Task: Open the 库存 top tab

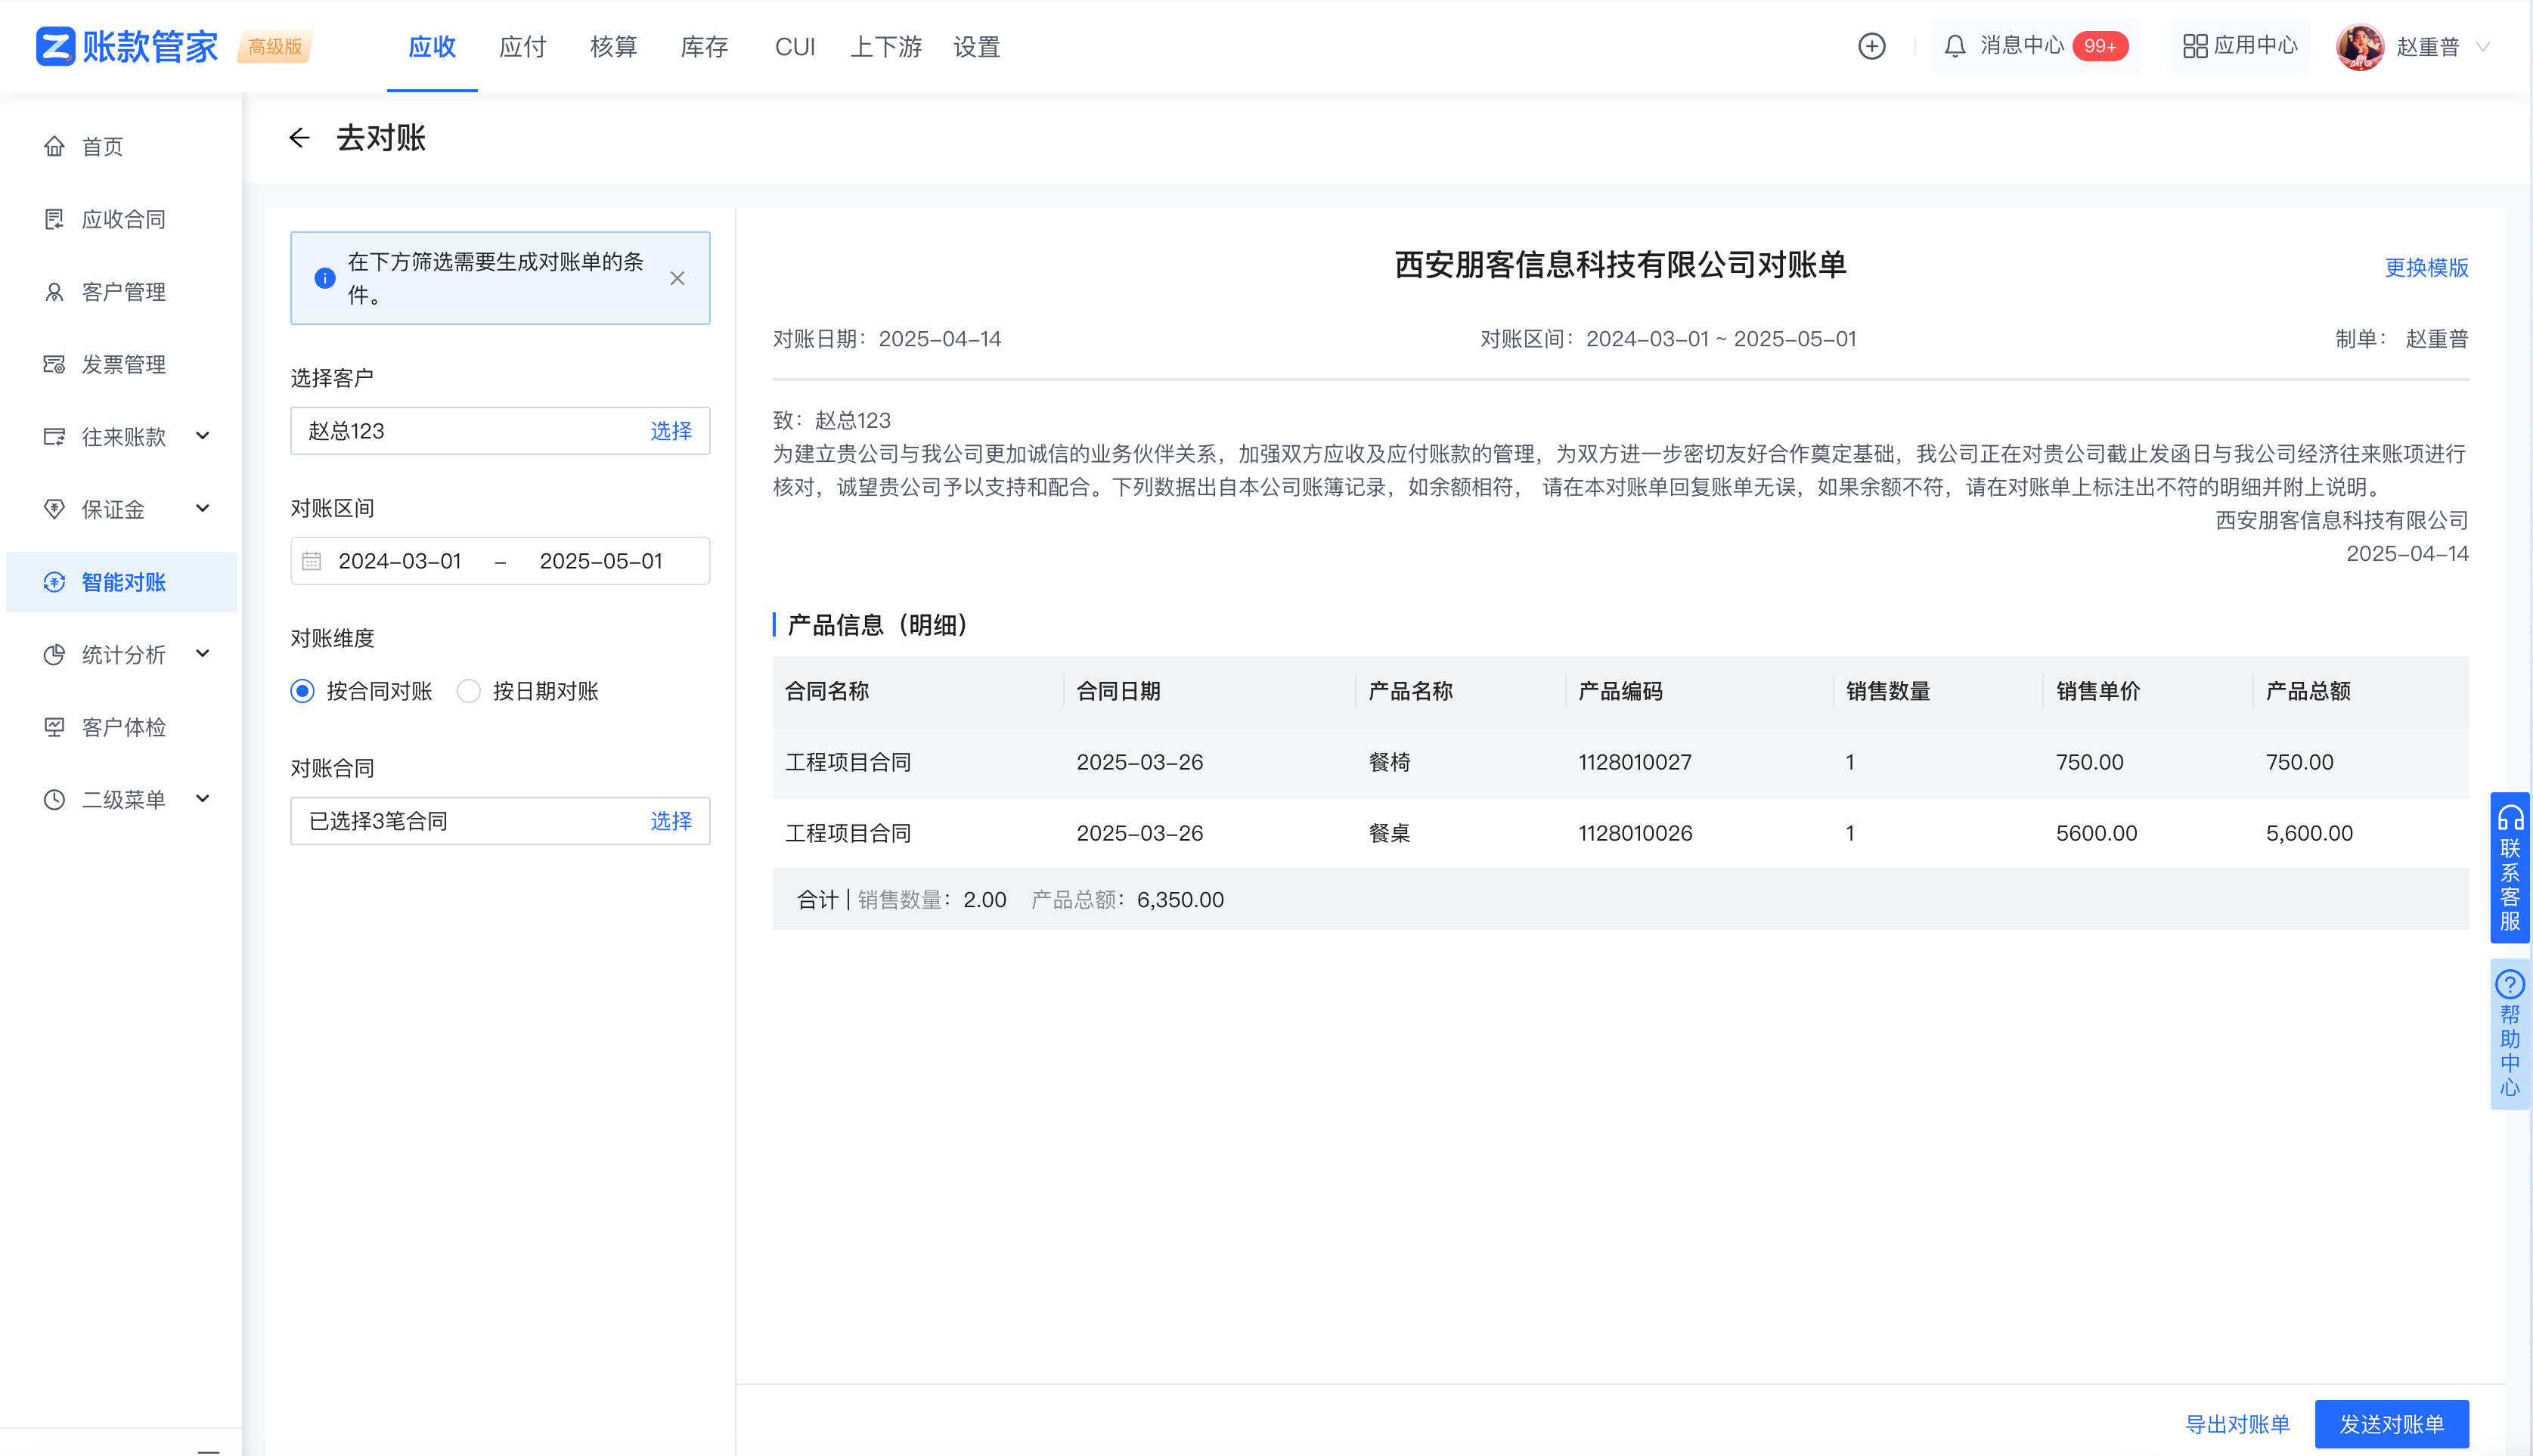Action: tap(704, 46)
